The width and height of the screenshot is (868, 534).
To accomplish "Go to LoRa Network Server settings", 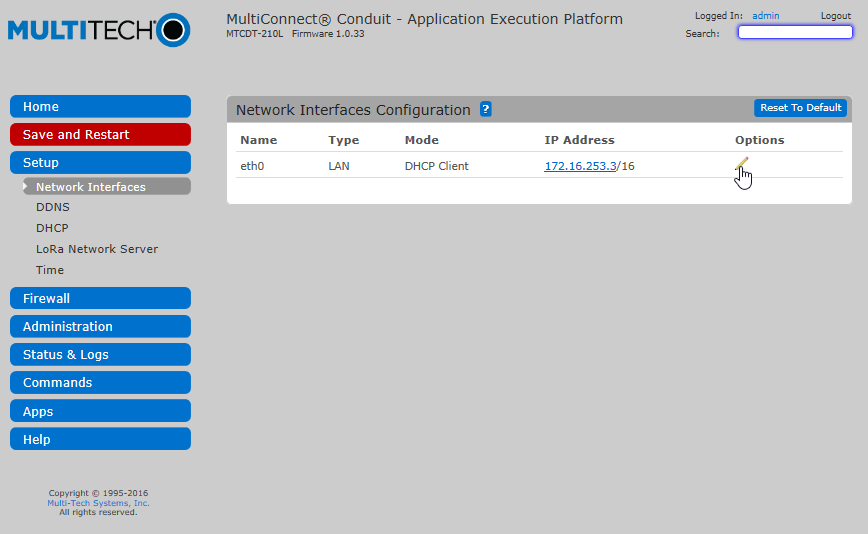I will [x=97, y=249].
